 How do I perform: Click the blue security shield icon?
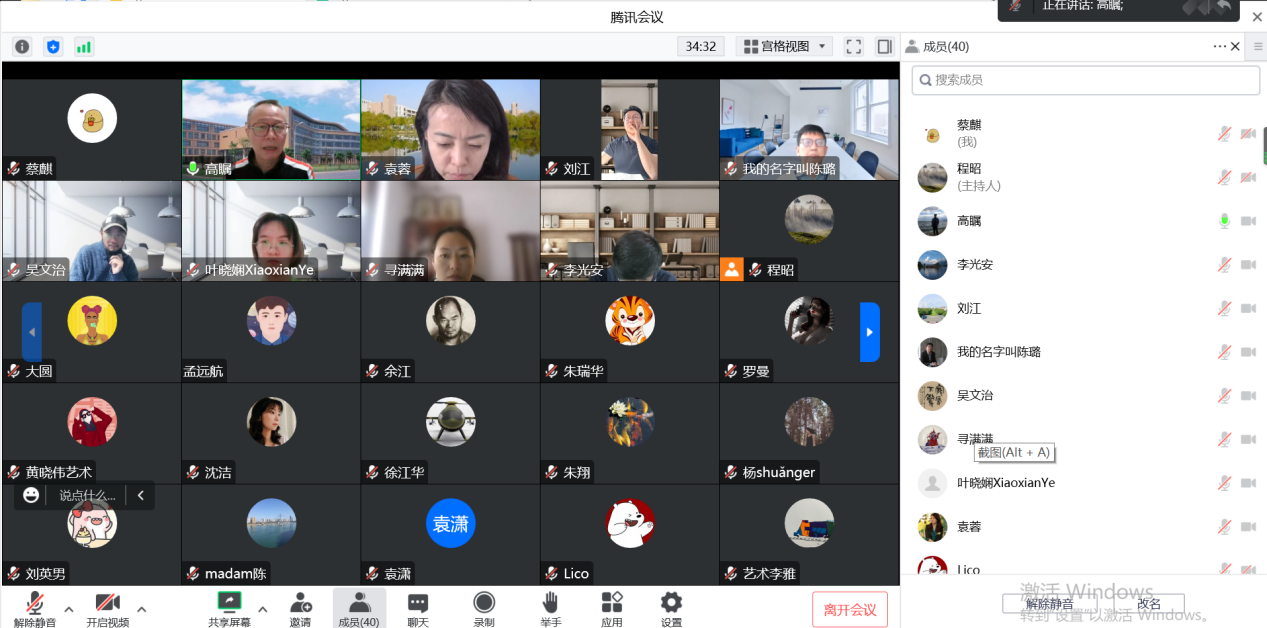pos(53,47)
